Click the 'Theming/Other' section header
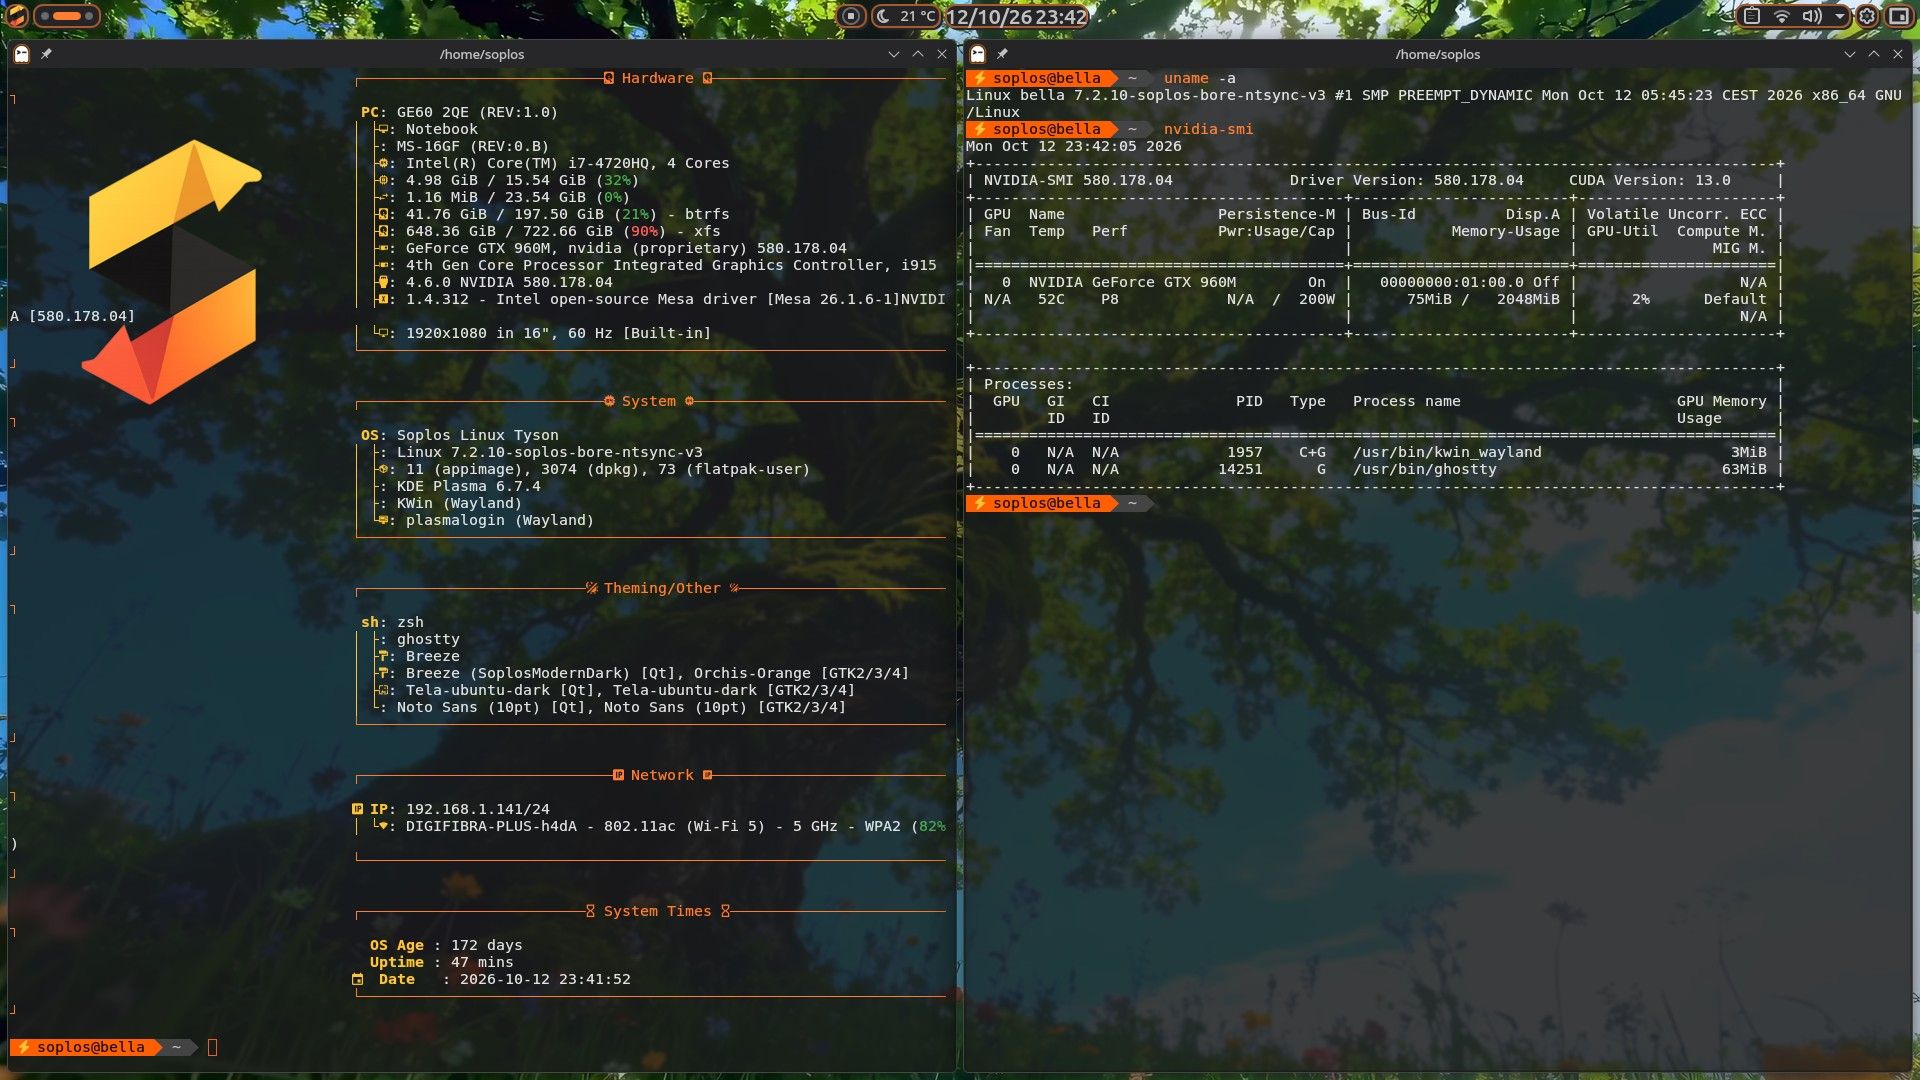 tap(661, 588)
